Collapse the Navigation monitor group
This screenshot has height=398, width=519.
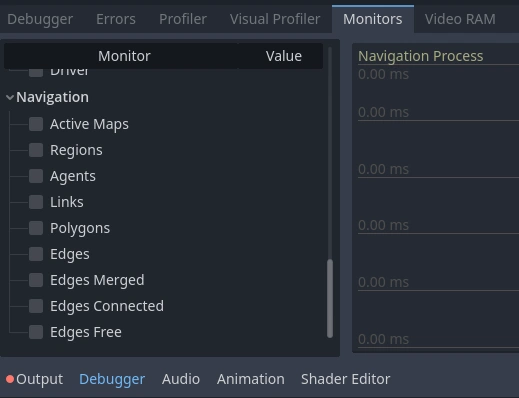pos(10,97)
